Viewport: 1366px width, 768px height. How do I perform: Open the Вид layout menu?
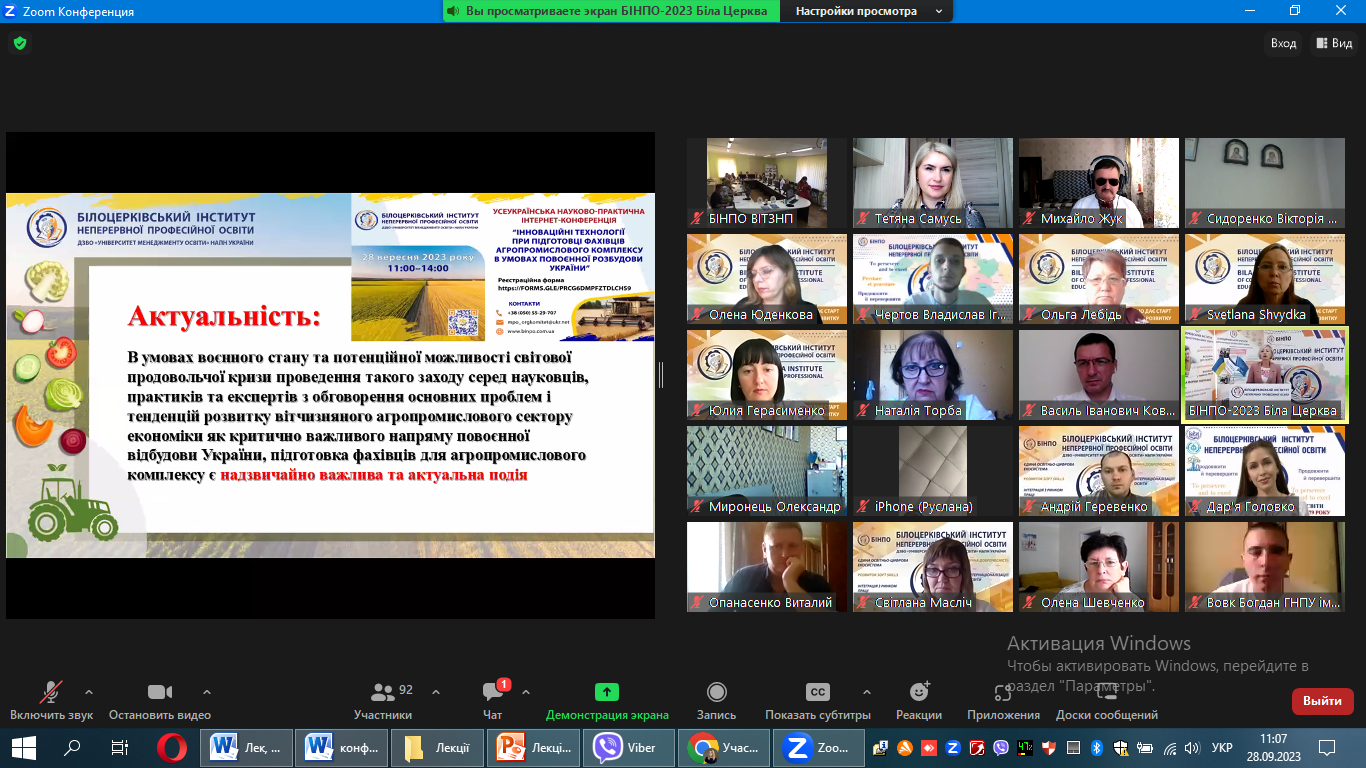click(x=1334, y=43)
